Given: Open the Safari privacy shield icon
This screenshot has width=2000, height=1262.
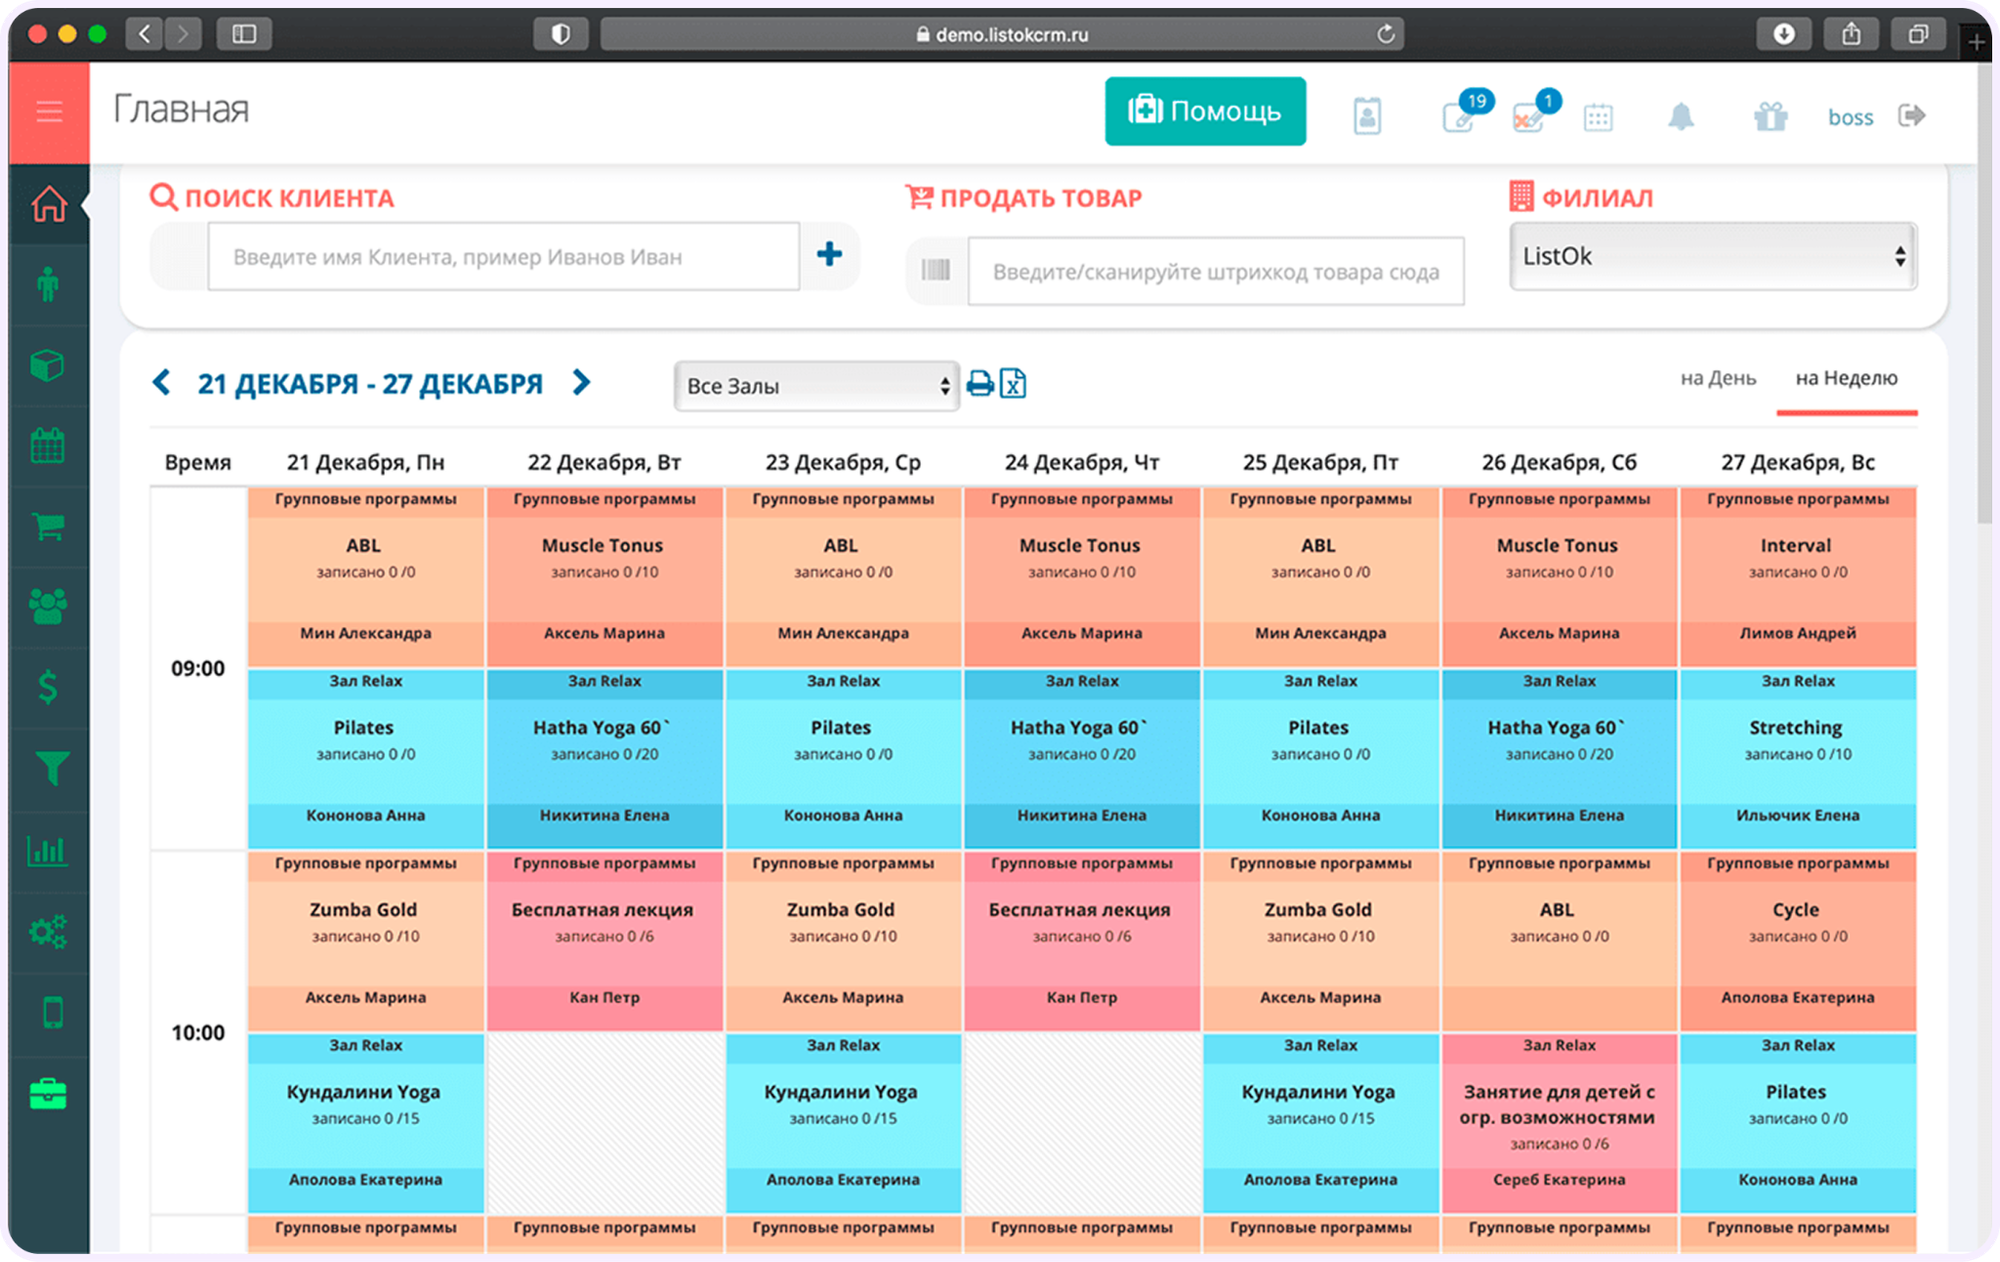Looking at the screenshot, I should coord(561,34).
